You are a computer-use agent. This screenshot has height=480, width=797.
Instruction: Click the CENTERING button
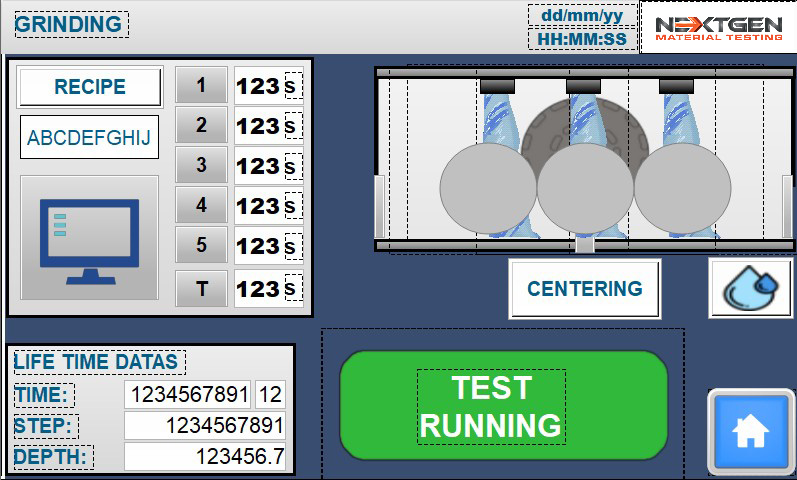(585, 289)
